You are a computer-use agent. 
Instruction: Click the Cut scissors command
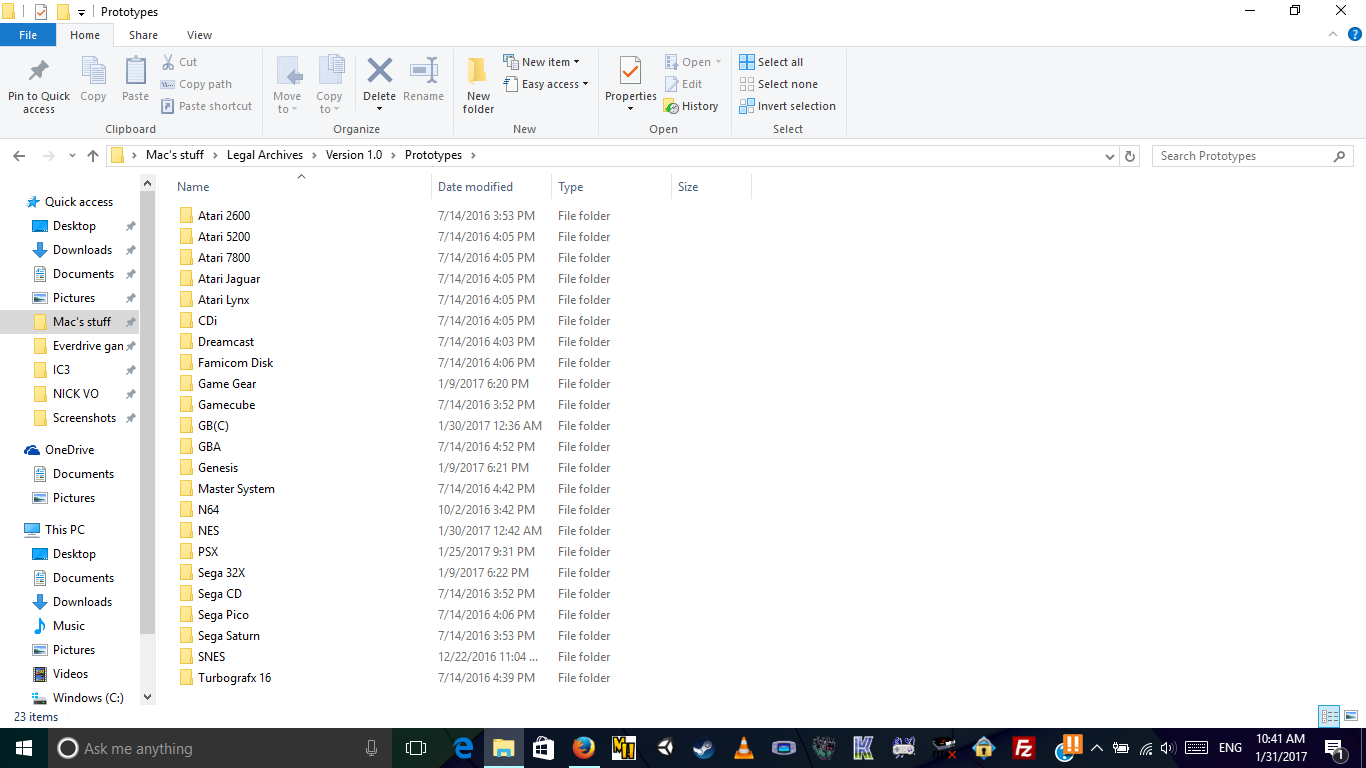pyautogui.click(x=180, y=62)
